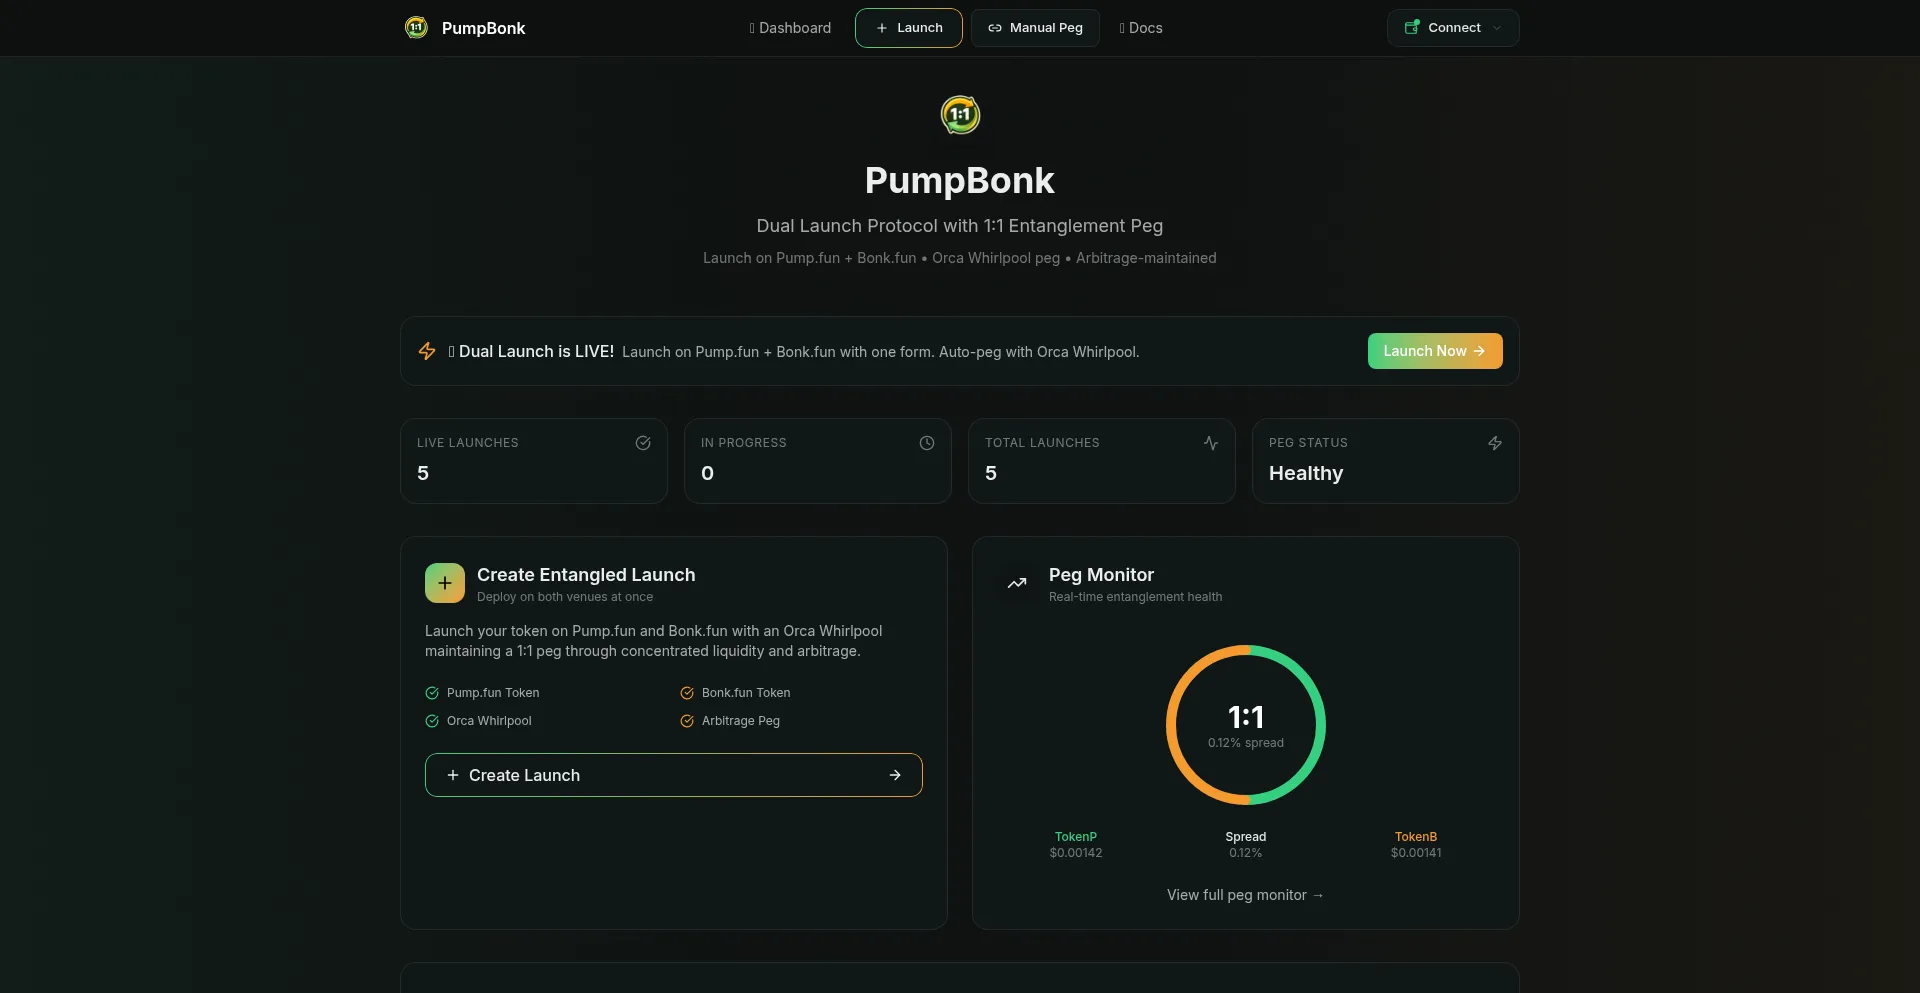Click the lightning bolt in the Dual Launch banner
The width and height of the screenshot is (1920, 993).
(x=427, y=351)
